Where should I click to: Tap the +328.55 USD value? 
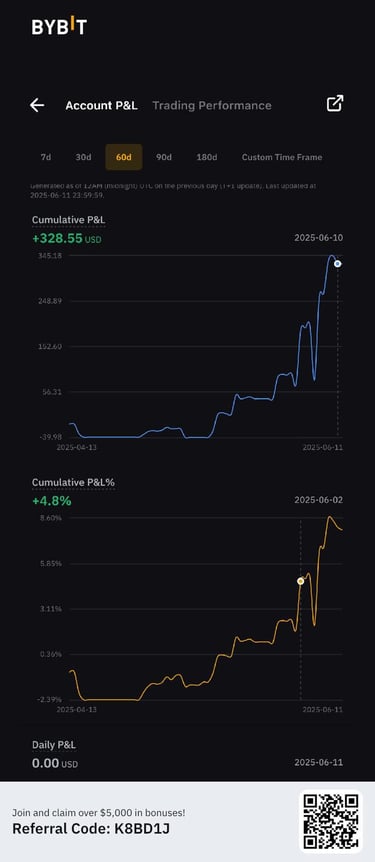(67, 239)
